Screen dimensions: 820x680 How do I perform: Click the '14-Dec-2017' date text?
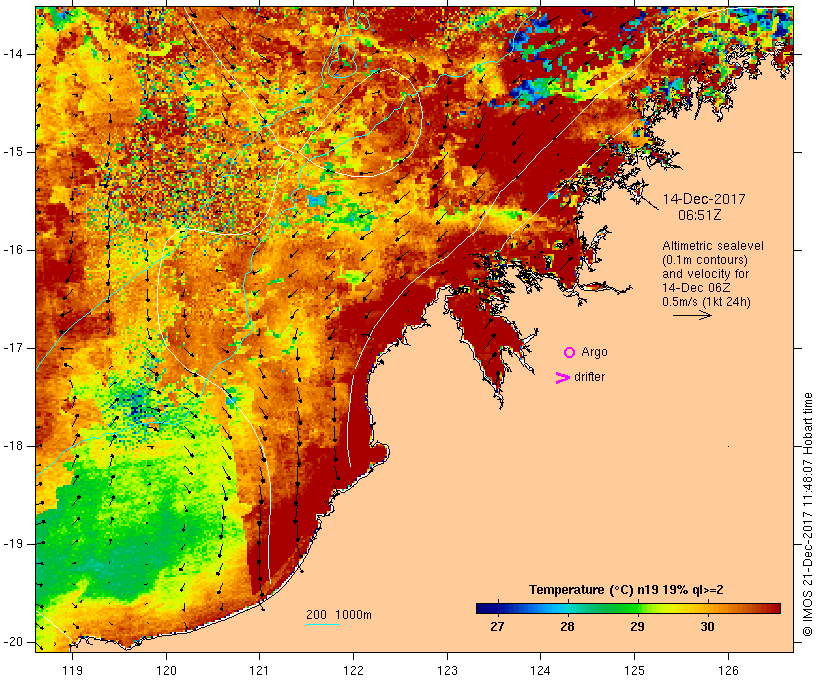coord(703,199)
